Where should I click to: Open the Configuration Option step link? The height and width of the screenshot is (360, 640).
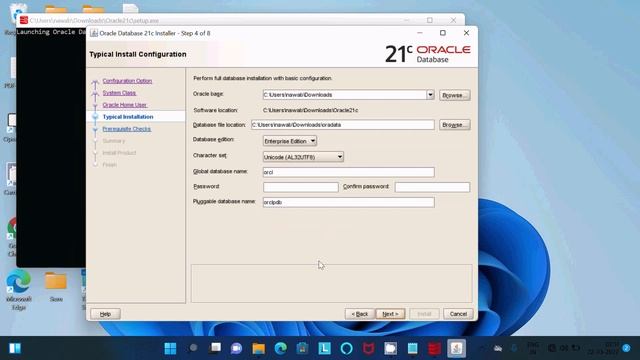(127, 81)
